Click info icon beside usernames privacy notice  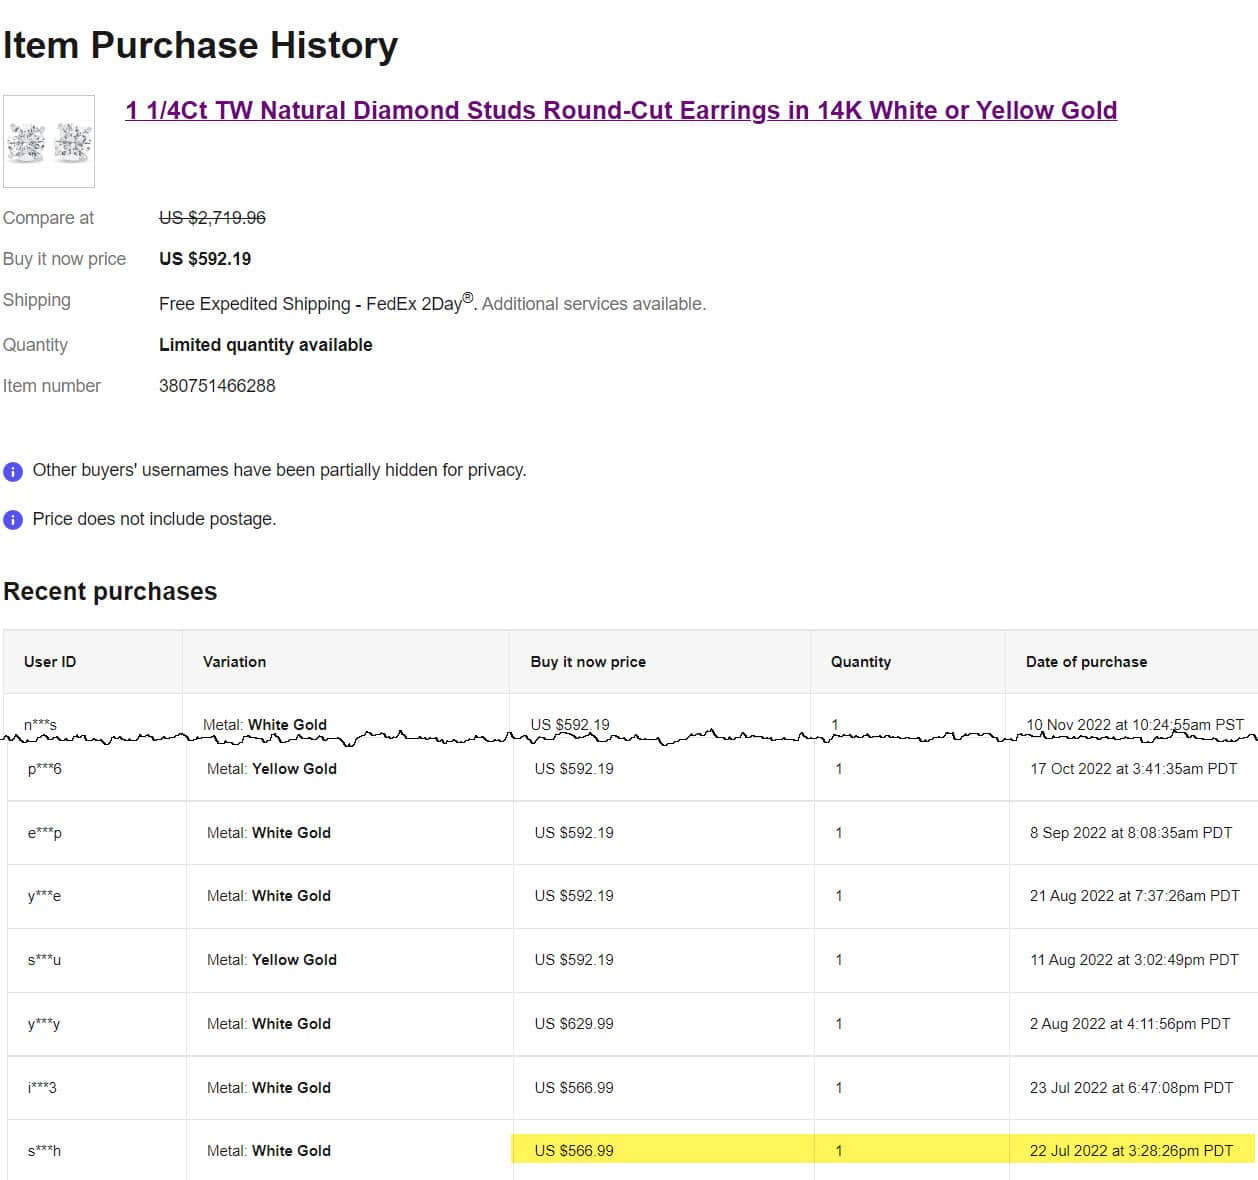coord(13,471)
